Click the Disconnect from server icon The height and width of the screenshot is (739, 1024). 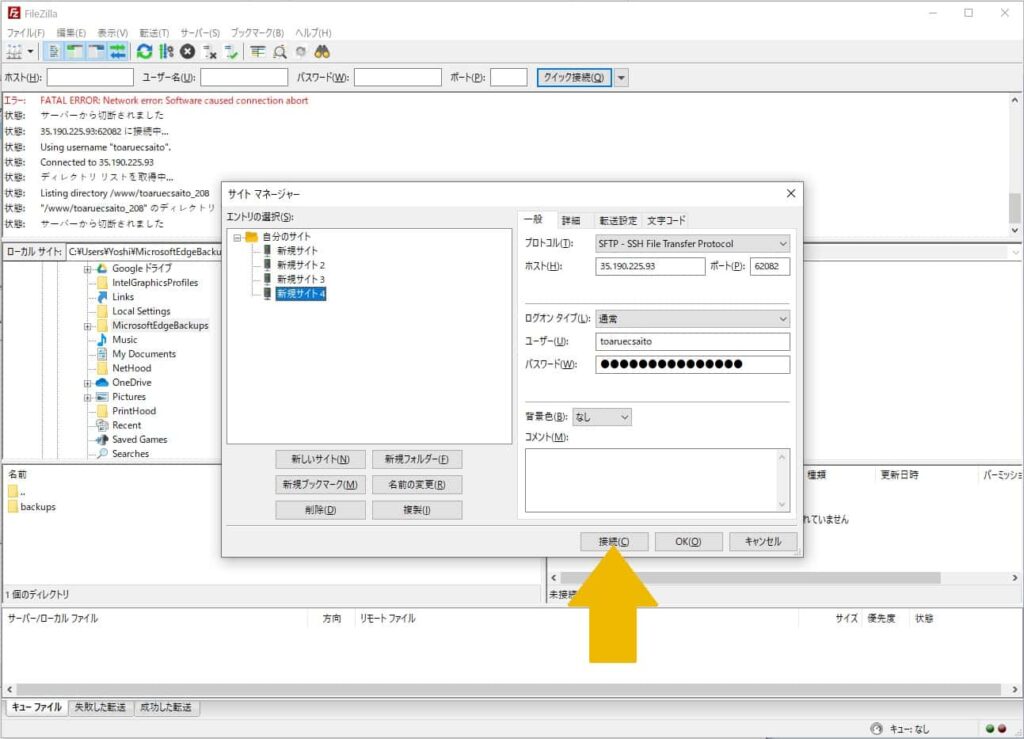pos(211,51)
